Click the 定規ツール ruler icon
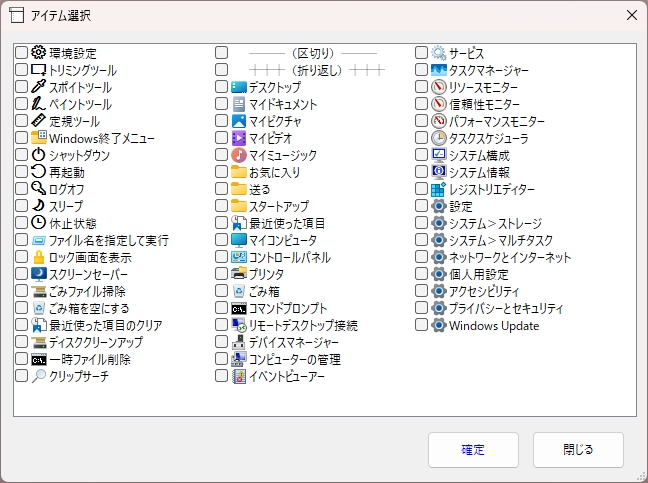The width and height of the screenshot is (648, 483). click(x=38, y=121)
